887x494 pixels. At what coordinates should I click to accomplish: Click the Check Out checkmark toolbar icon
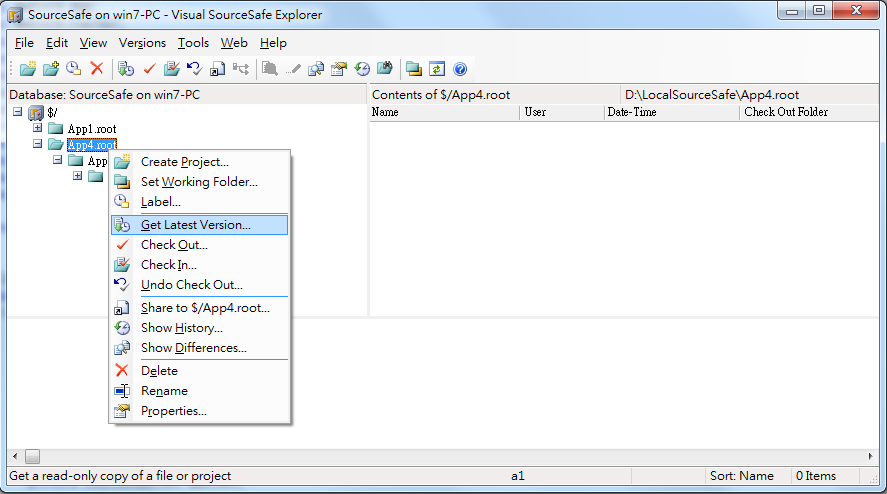pos(149,69)
